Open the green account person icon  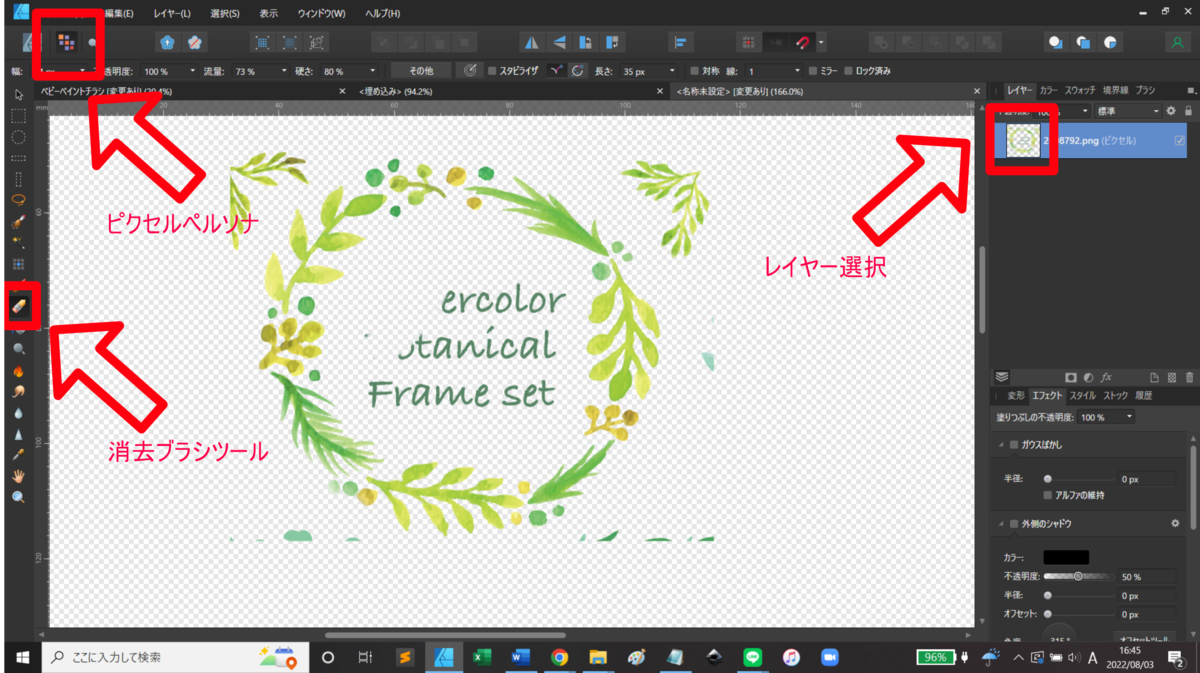tap(1177, 43)
